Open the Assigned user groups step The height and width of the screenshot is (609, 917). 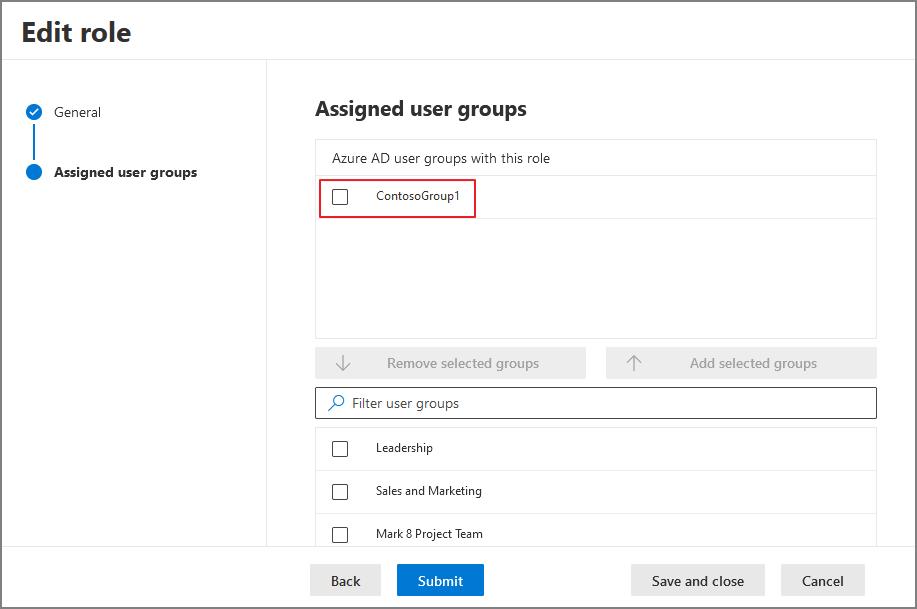126,173
